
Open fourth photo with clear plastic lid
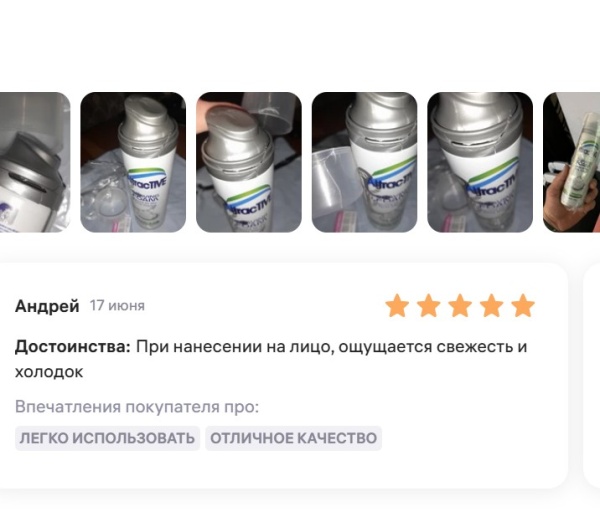[x=364, y=162]
